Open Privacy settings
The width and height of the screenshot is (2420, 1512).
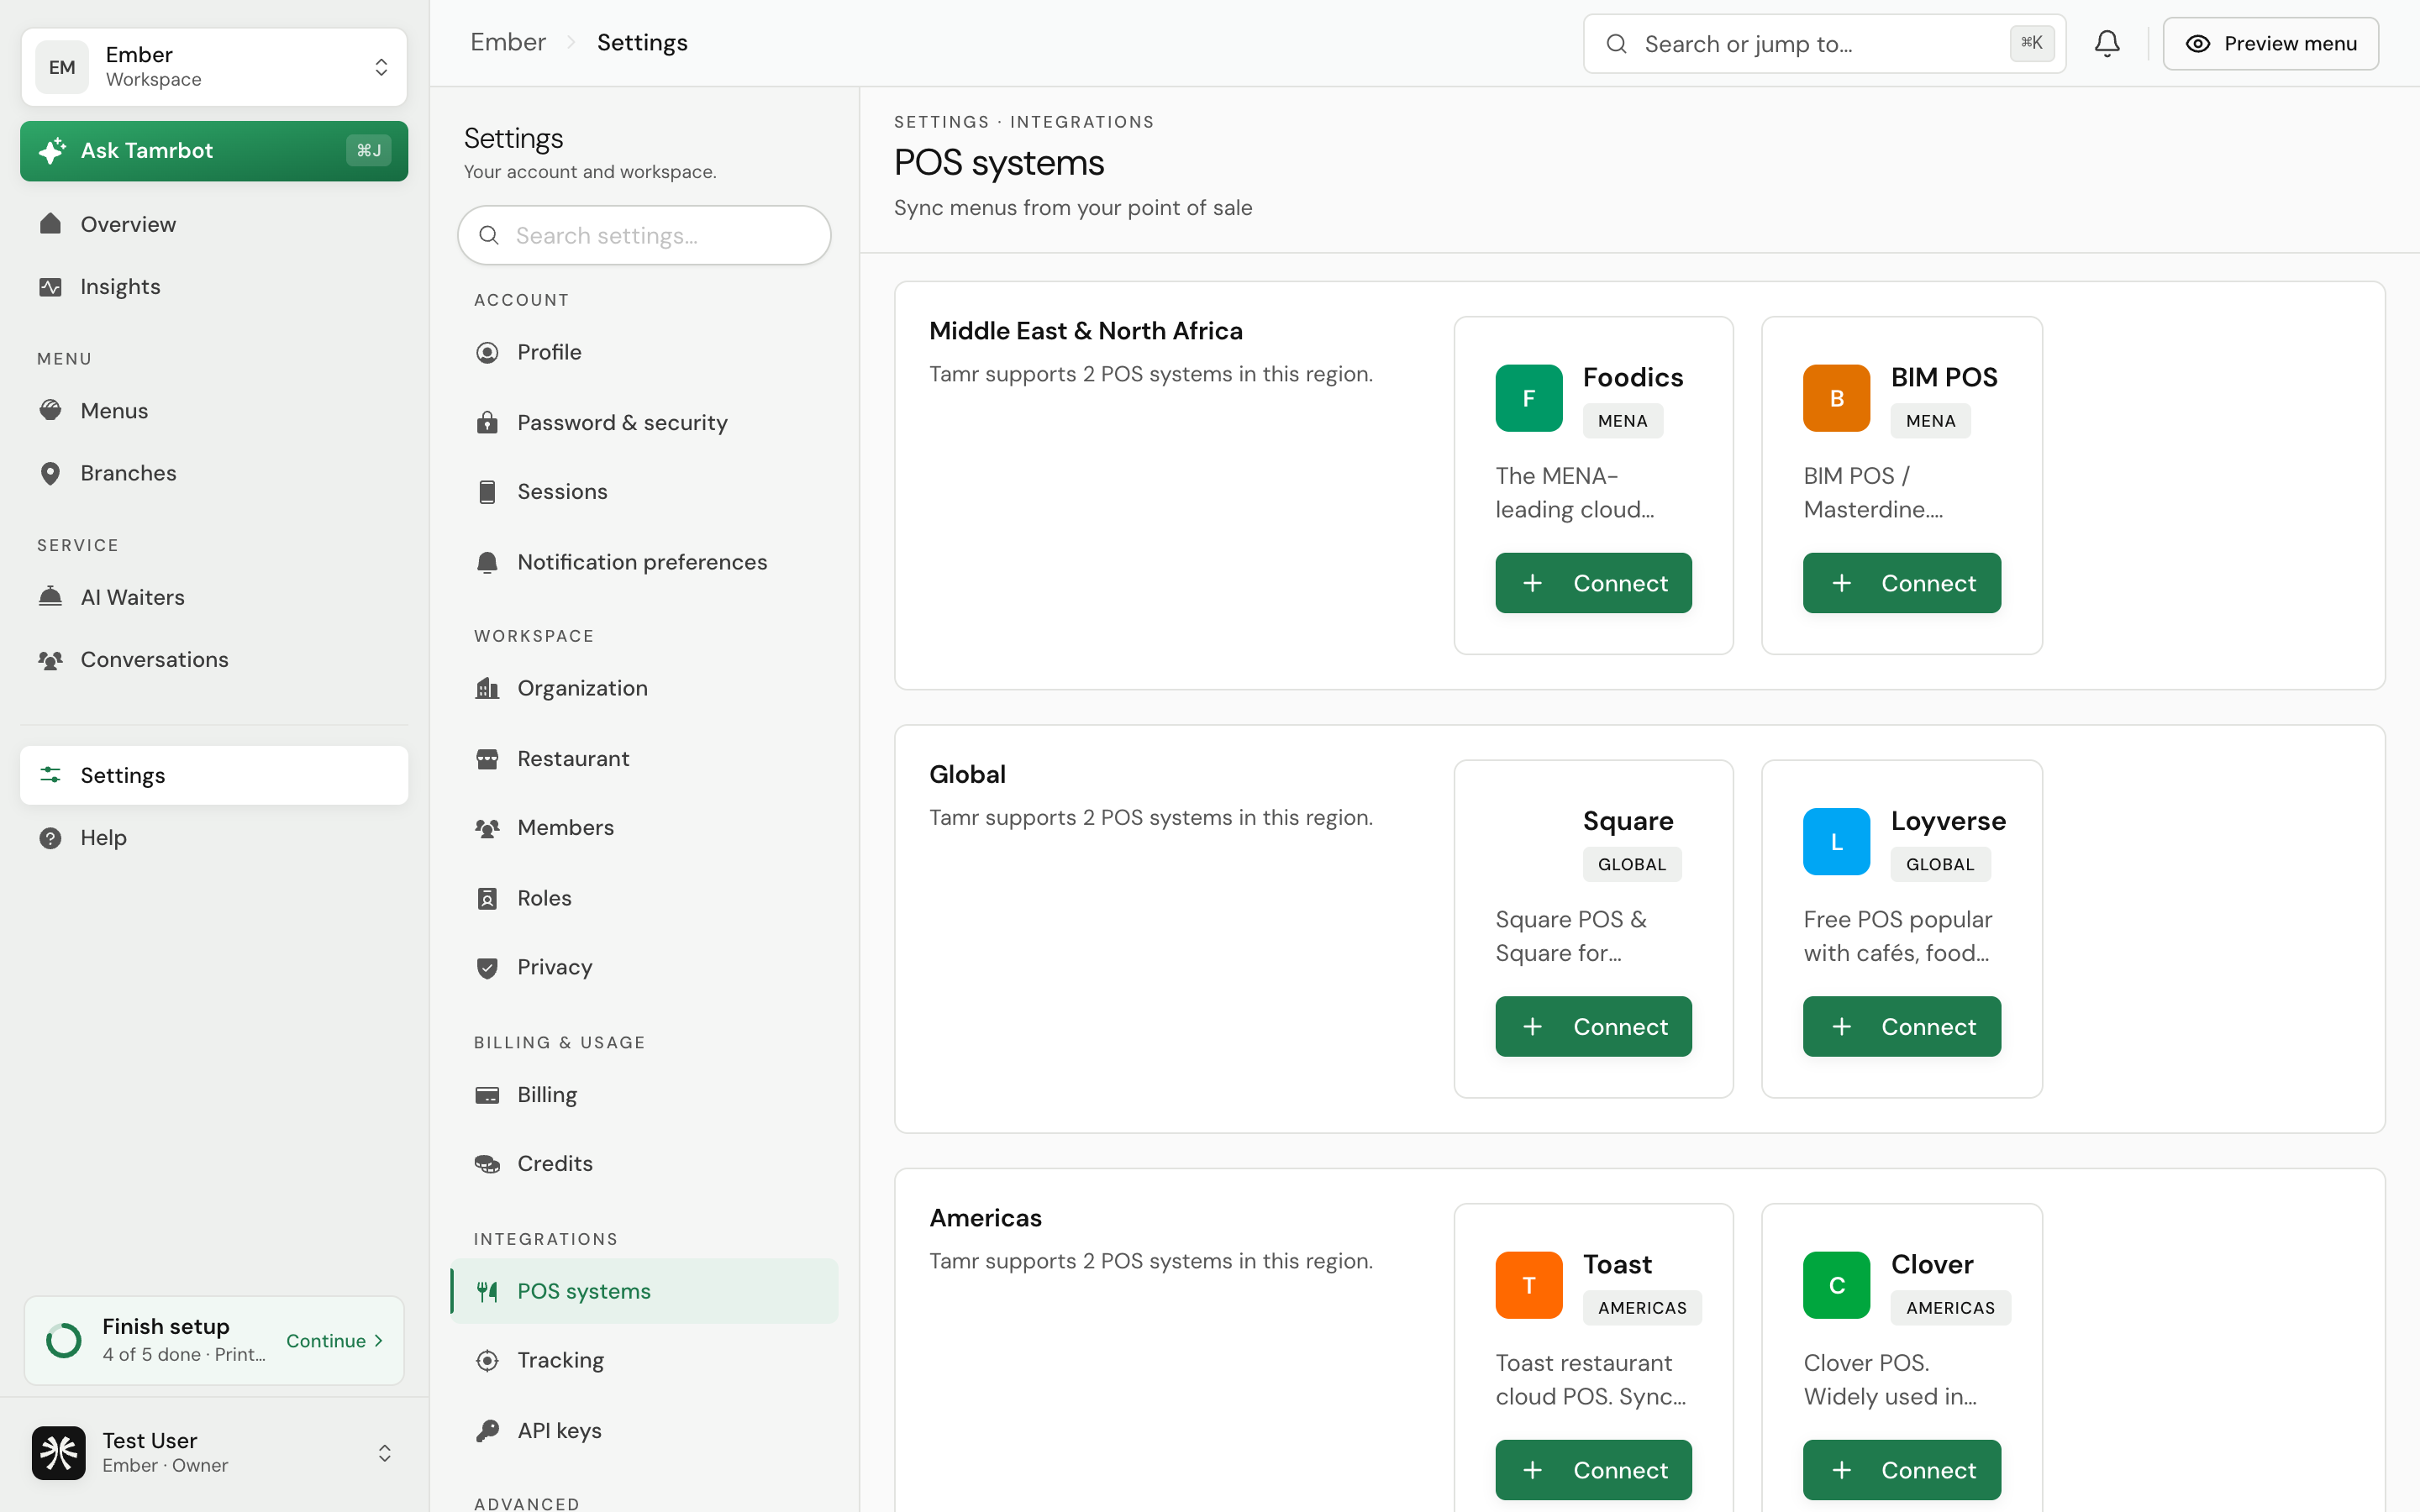644,967
